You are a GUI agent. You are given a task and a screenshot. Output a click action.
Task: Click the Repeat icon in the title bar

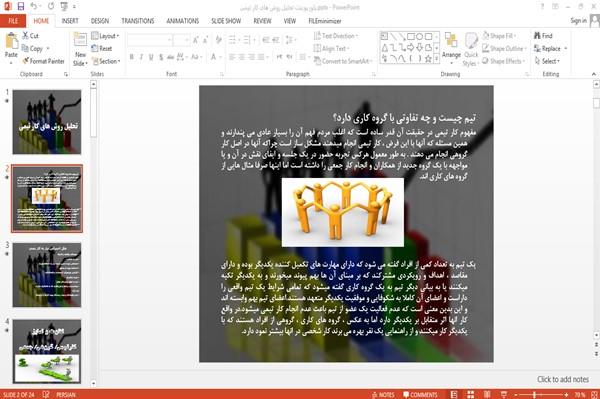click(x=51, y=6)
